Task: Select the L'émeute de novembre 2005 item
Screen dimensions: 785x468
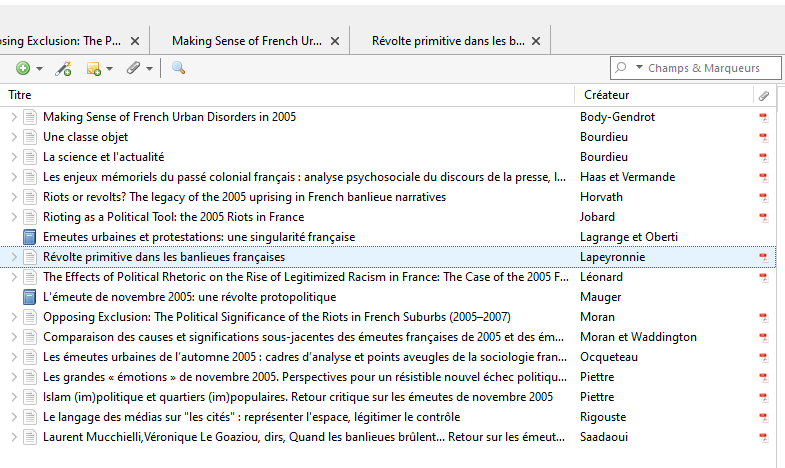Action: [189, 297]
